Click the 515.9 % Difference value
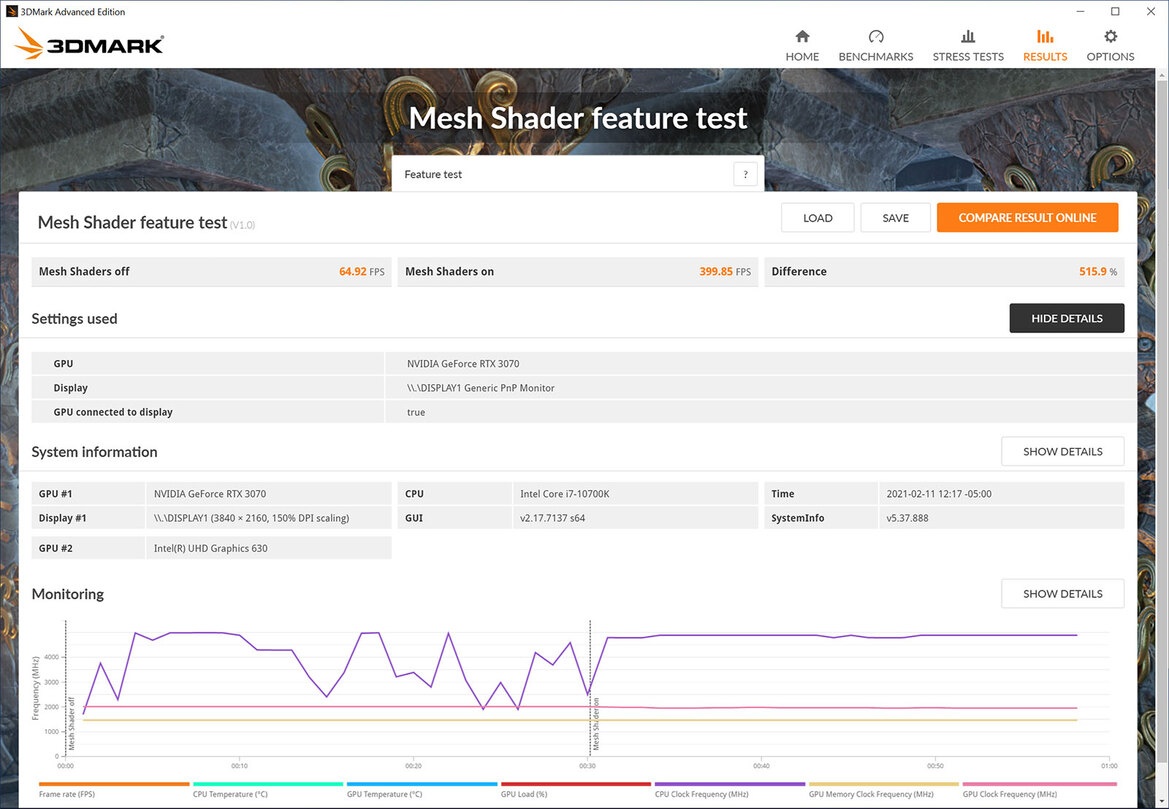 [x=1097, y=271]
